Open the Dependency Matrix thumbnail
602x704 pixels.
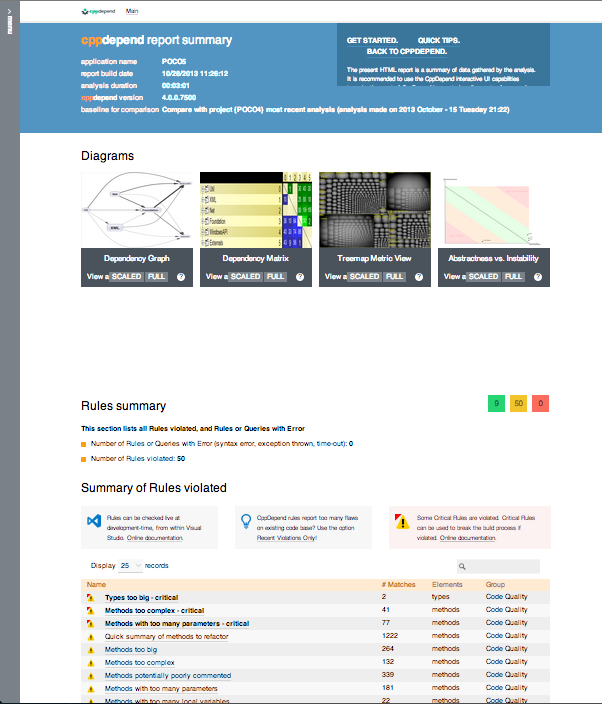coord(256,210)
